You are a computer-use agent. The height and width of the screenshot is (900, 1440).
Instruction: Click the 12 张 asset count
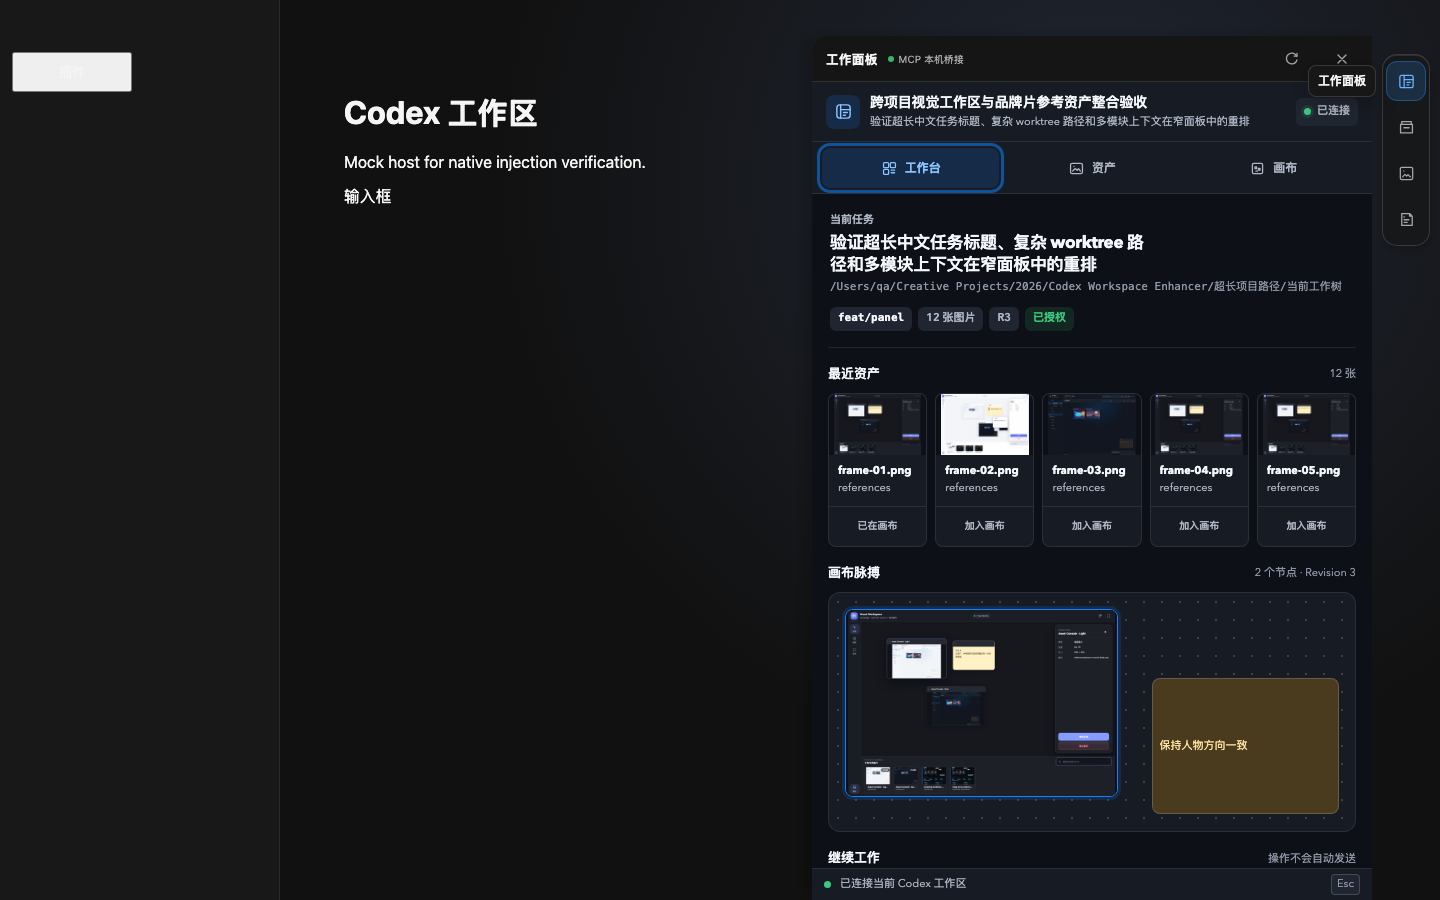(x=1342, y=374)
